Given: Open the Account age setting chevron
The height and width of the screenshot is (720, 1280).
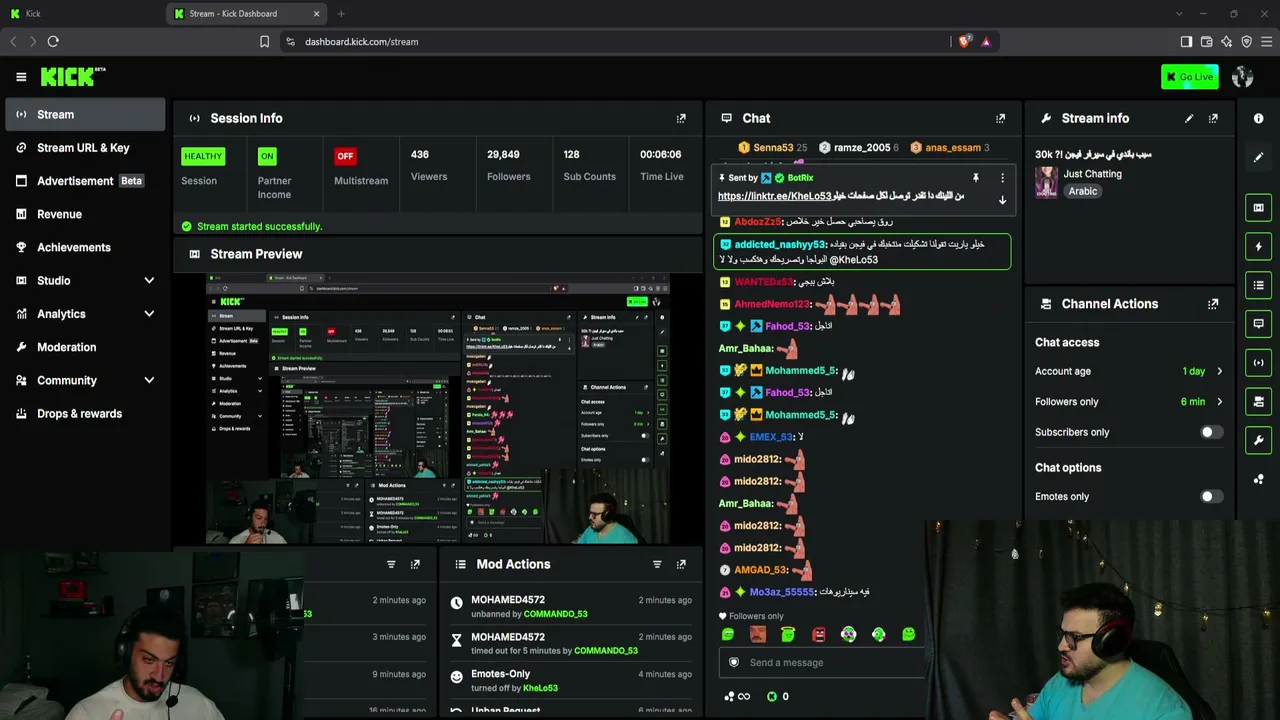Looking at the screenshot, I should pyautogui.click(x=1219, y=371).
